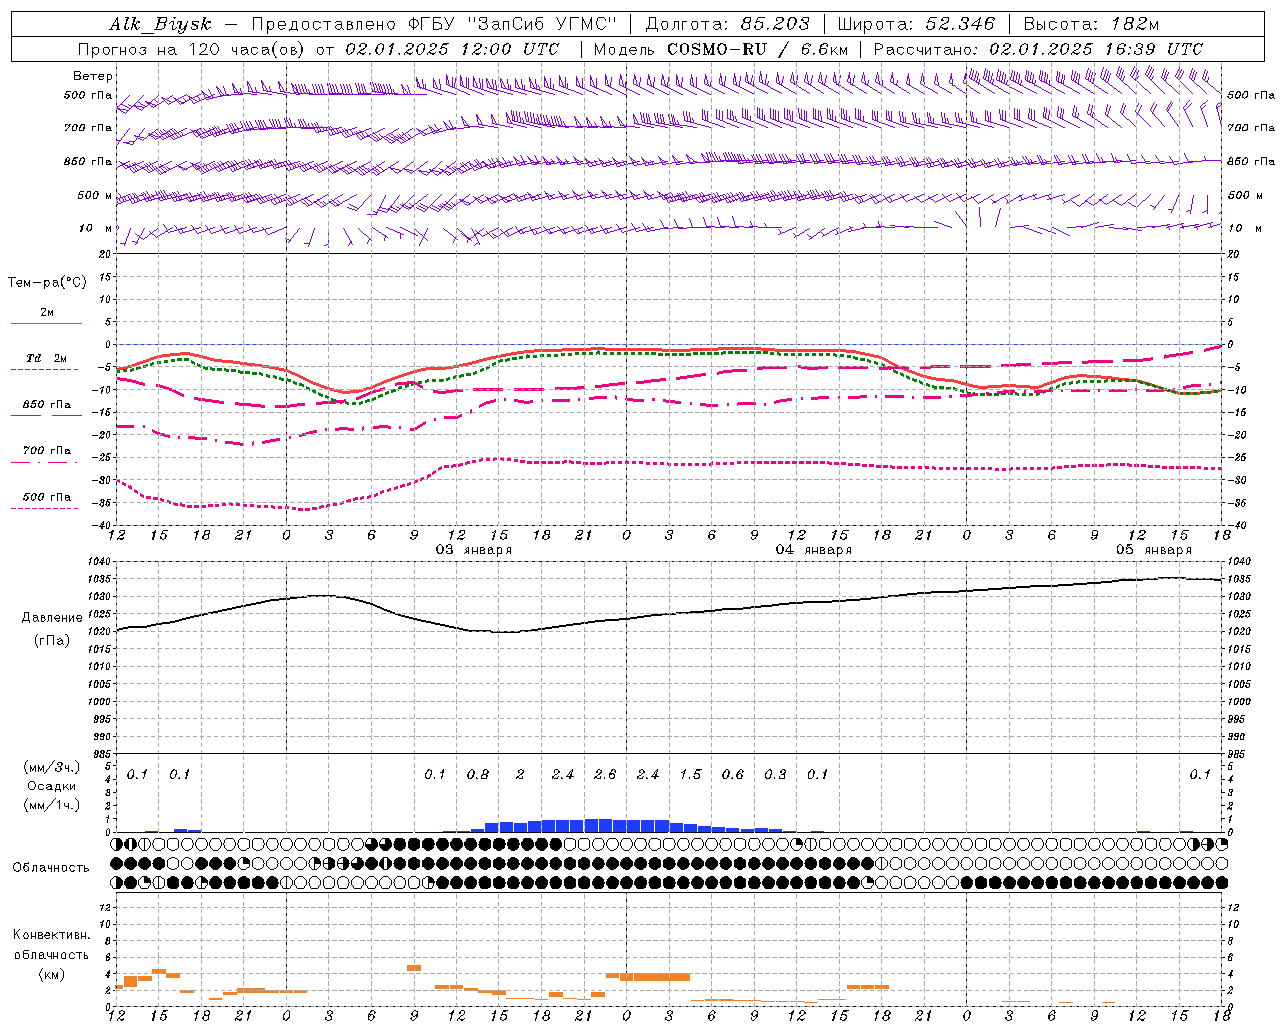
Task: Click the date label "04 января"
Action: pyautogui.click(x=814, y=550)
